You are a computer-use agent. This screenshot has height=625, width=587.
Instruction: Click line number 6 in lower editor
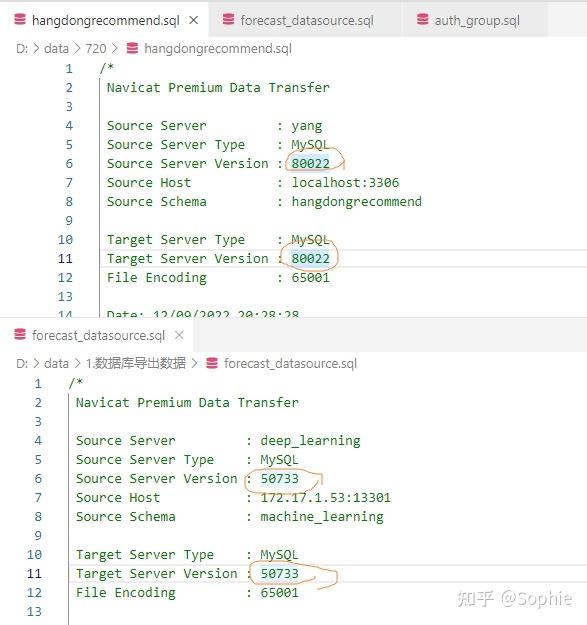coord(38,478)
